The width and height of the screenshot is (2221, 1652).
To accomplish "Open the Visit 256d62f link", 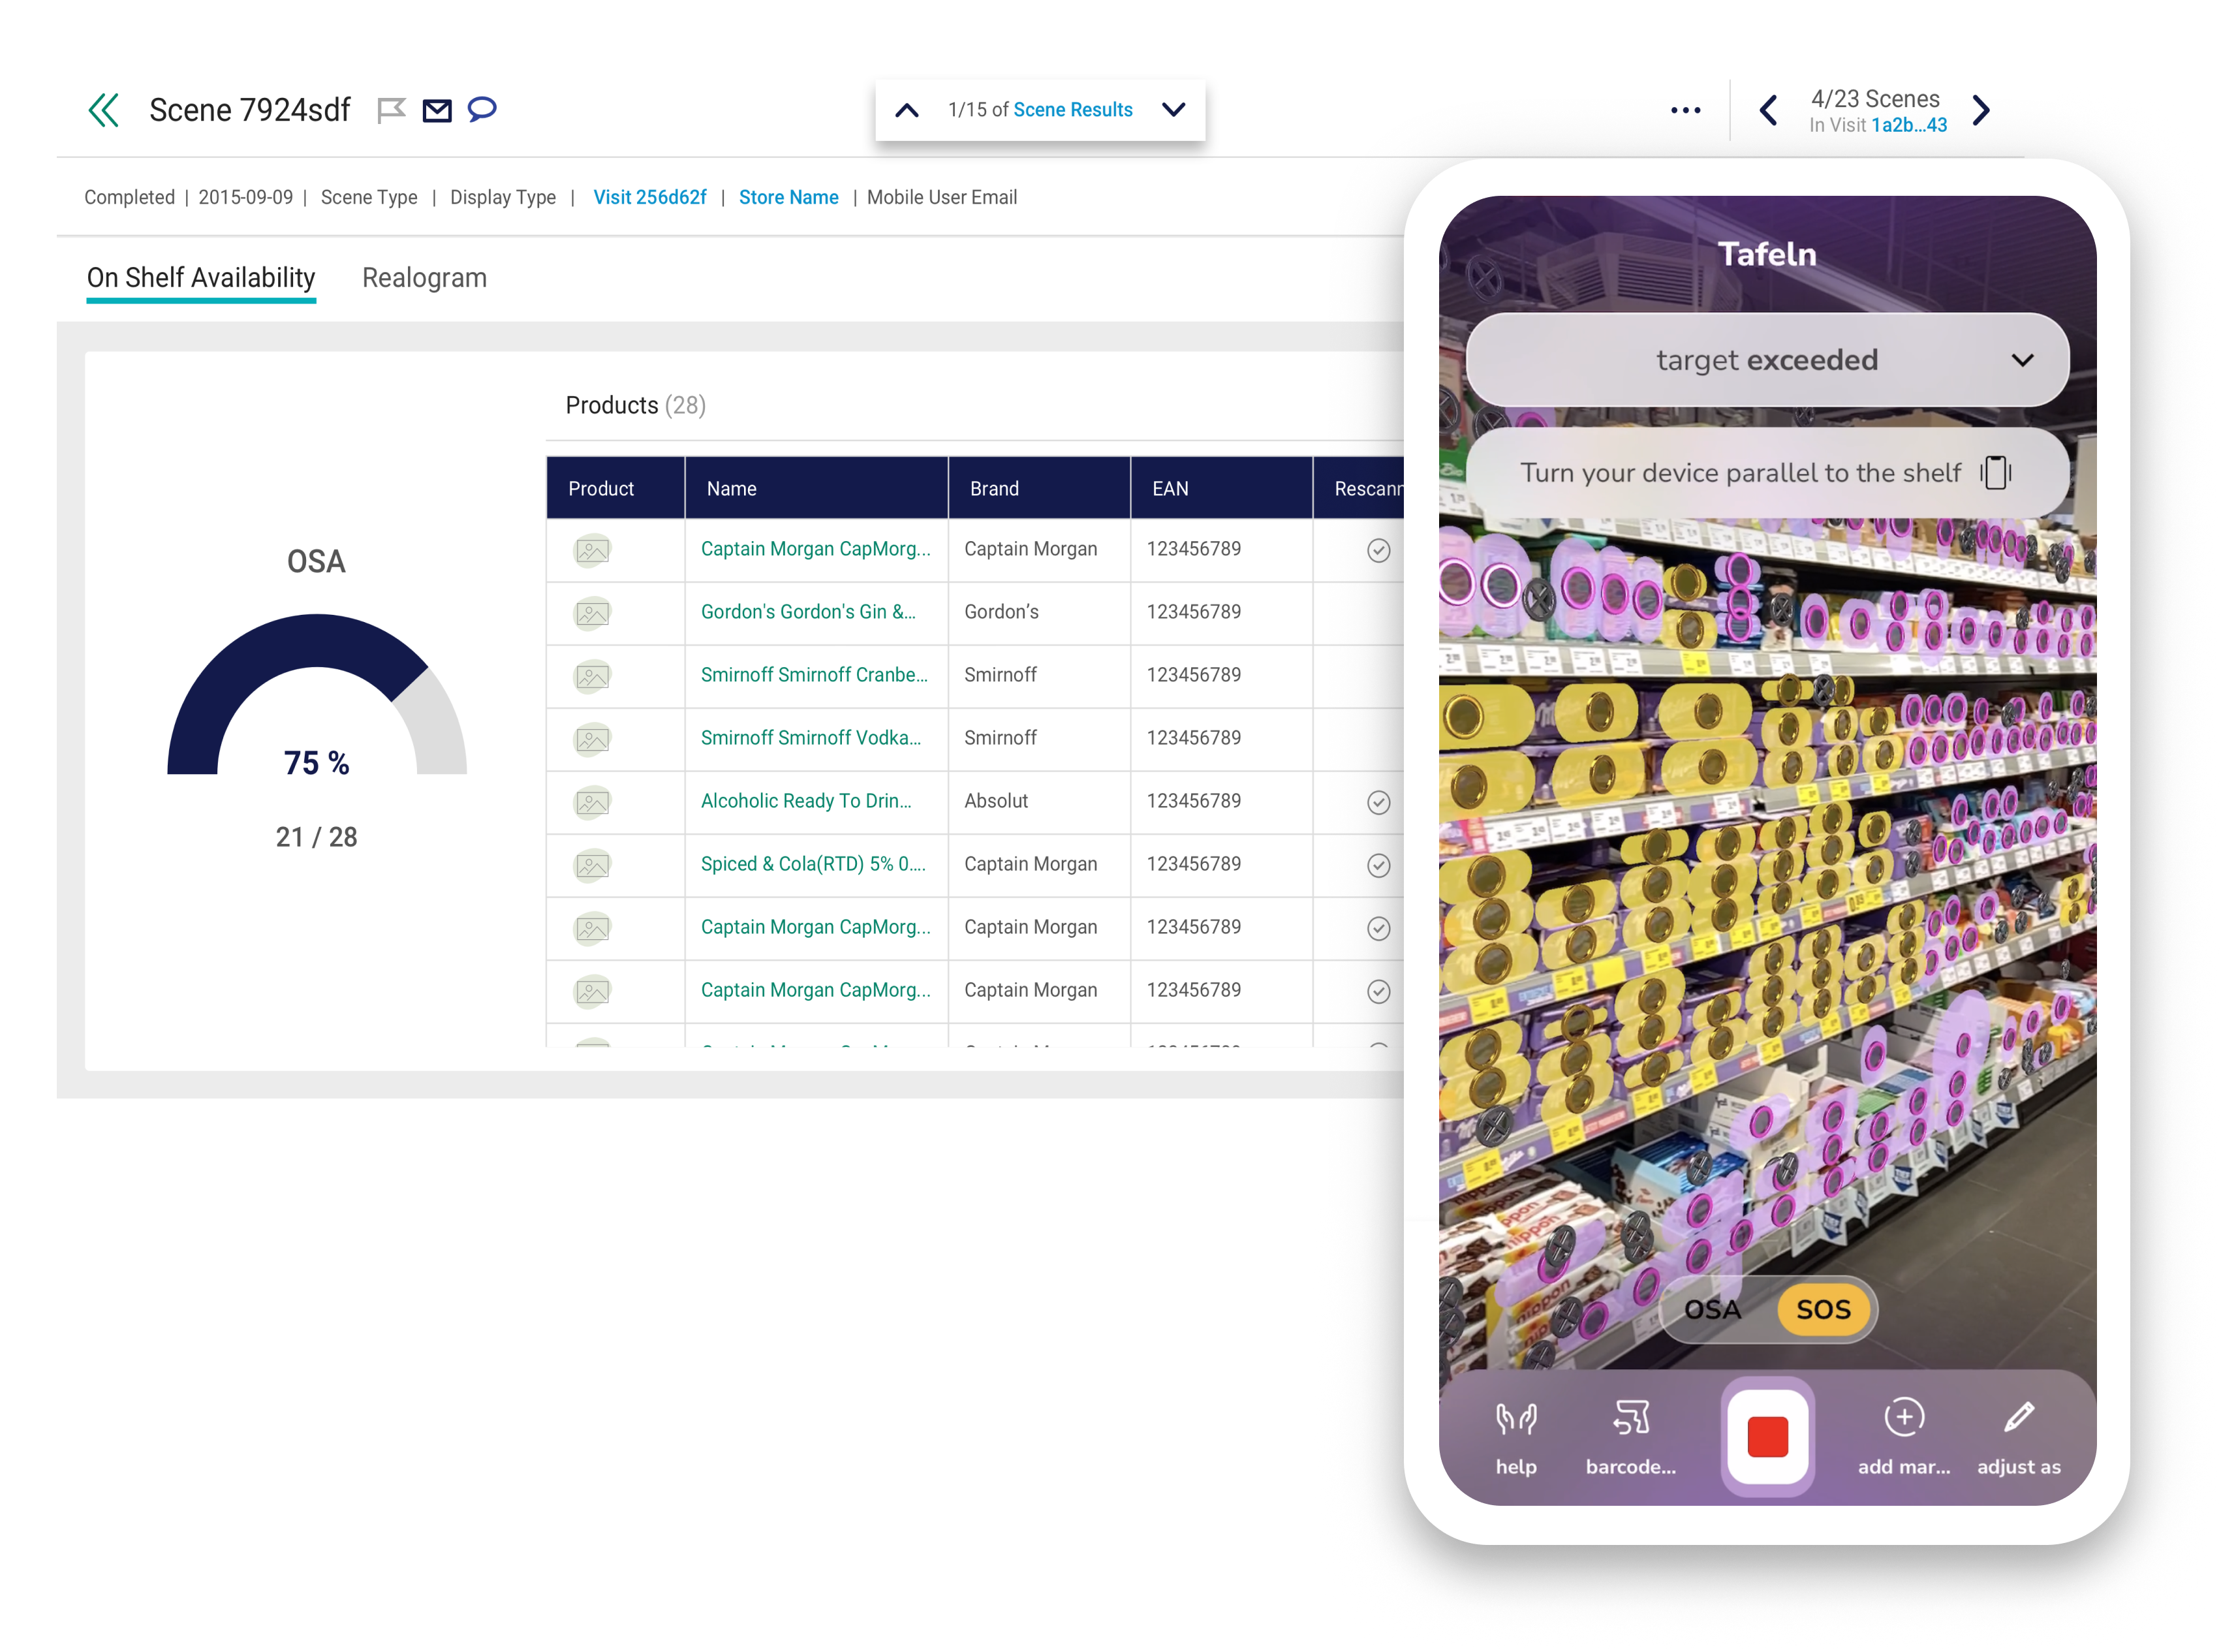I will tap(649, 197).
